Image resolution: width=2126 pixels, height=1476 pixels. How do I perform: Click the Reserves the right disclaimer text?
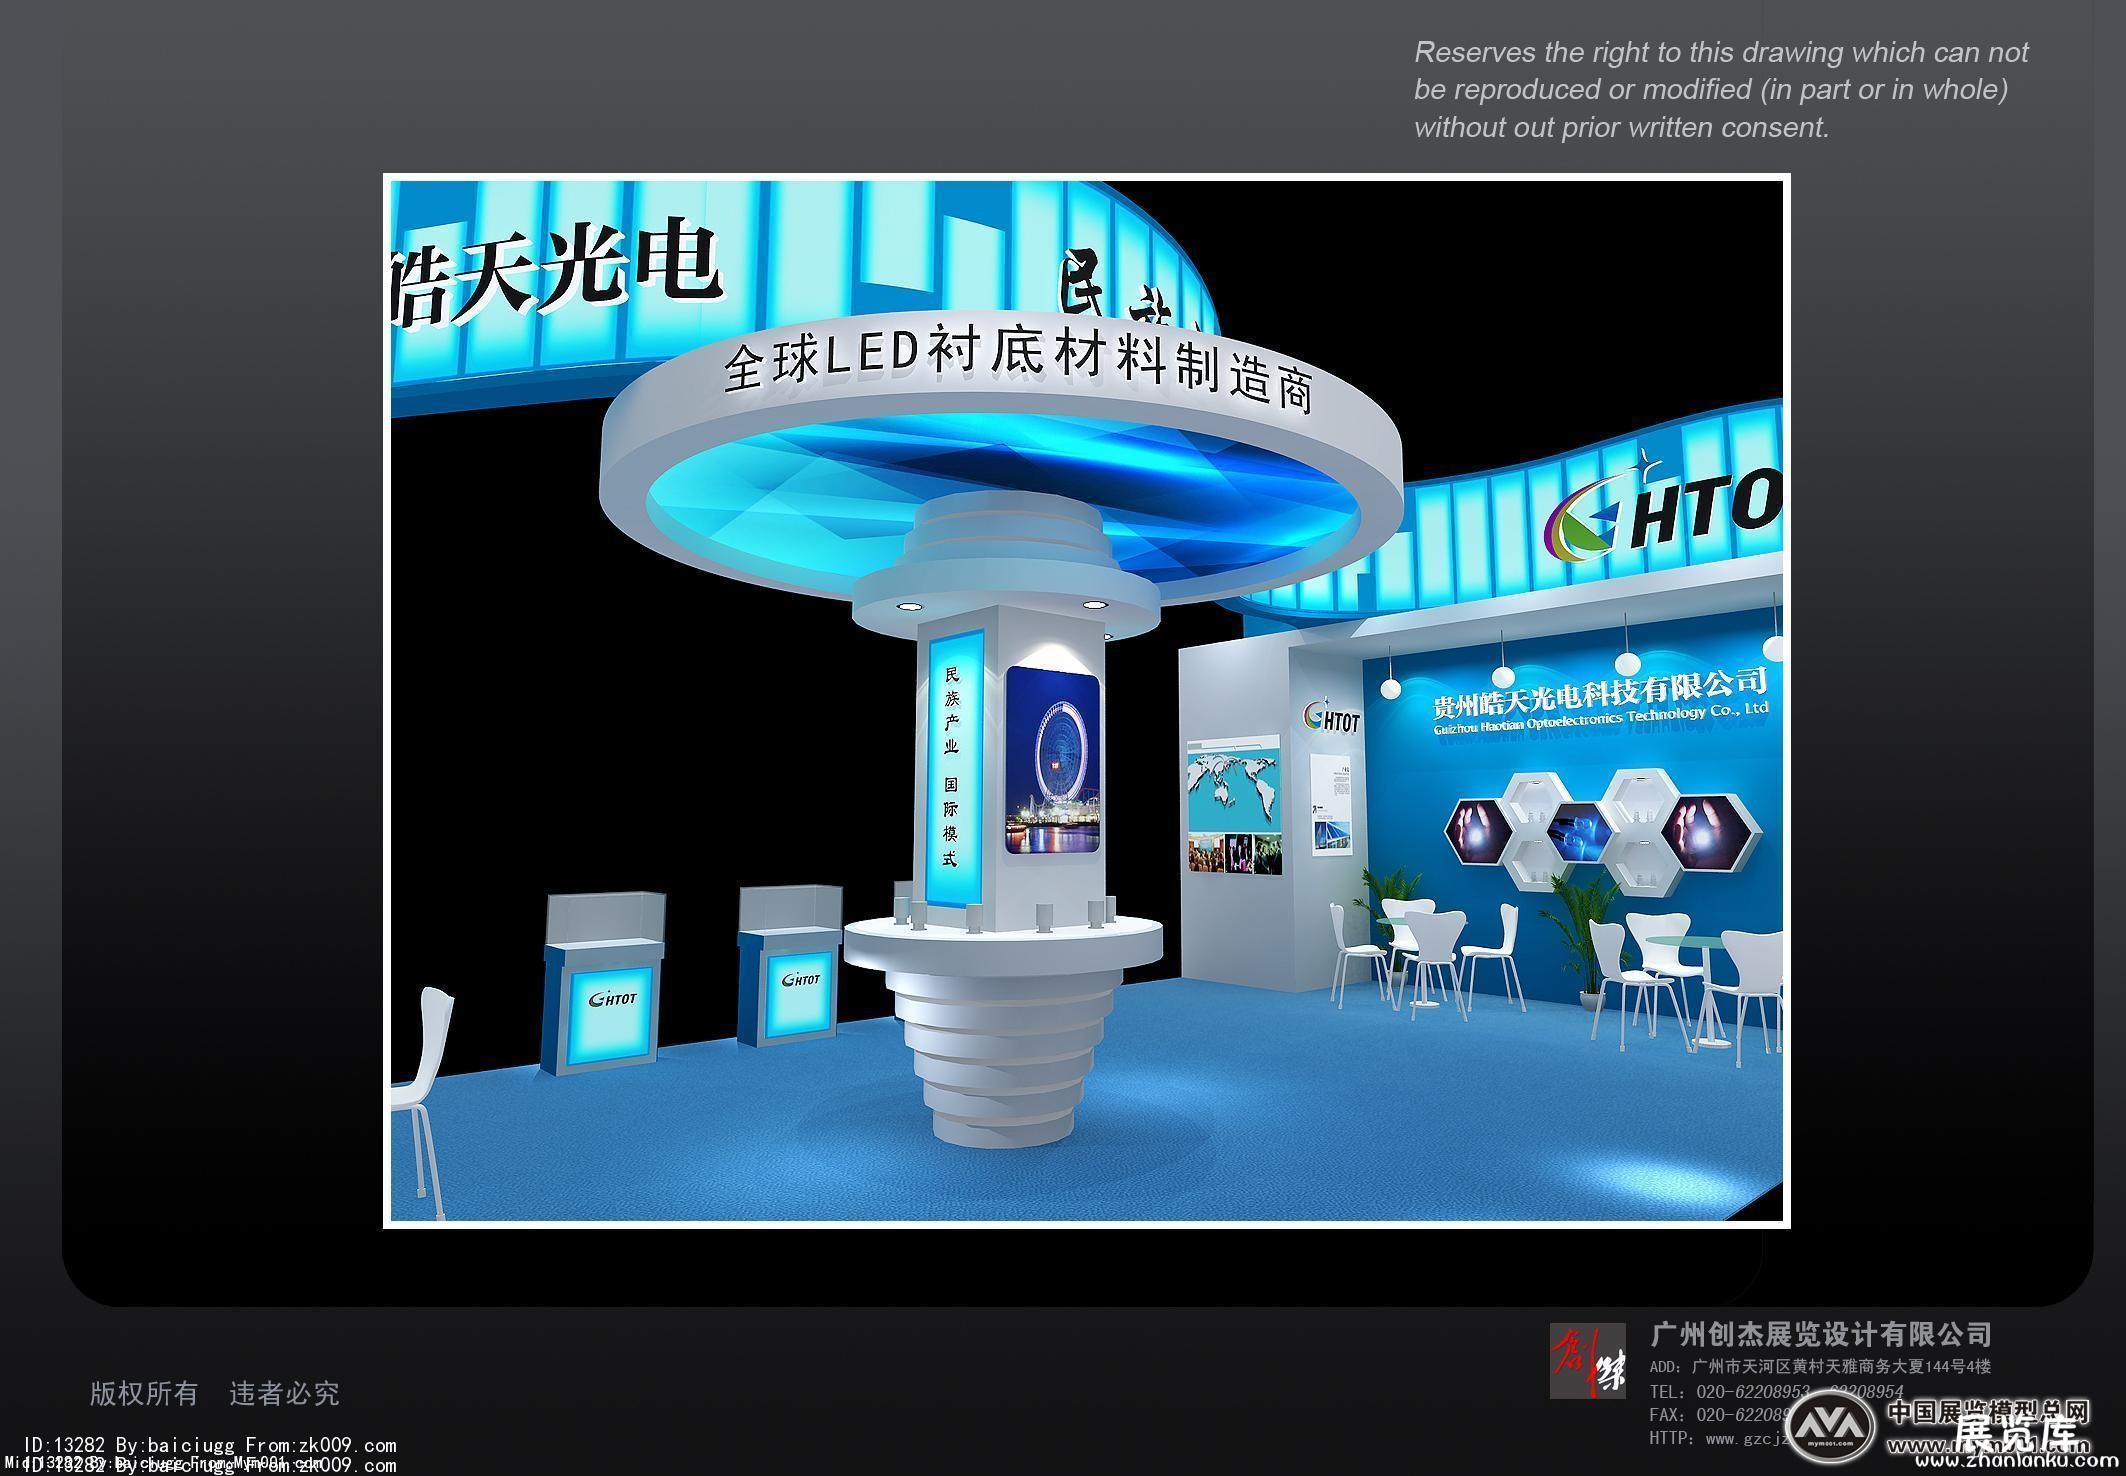point(1720,90)
